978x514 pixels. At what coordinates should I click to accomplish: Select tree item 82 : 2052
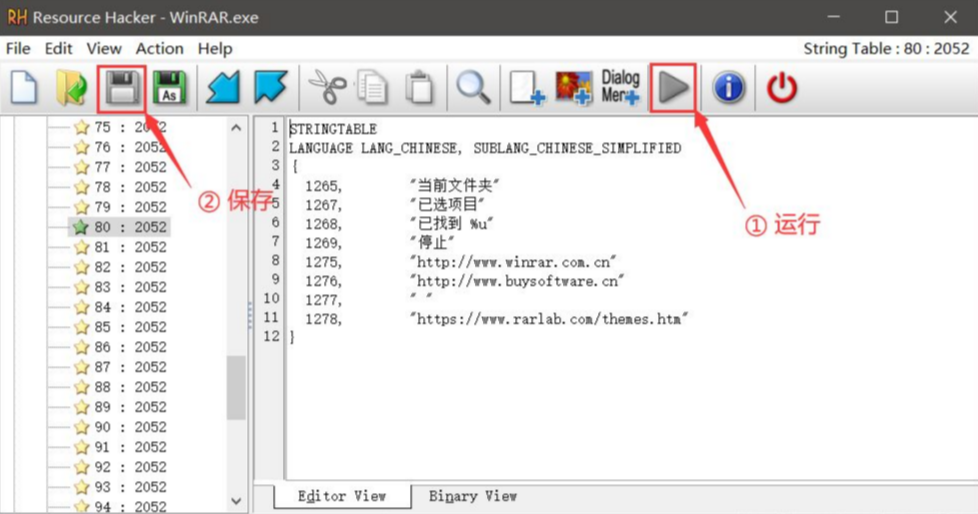point(120,267)
